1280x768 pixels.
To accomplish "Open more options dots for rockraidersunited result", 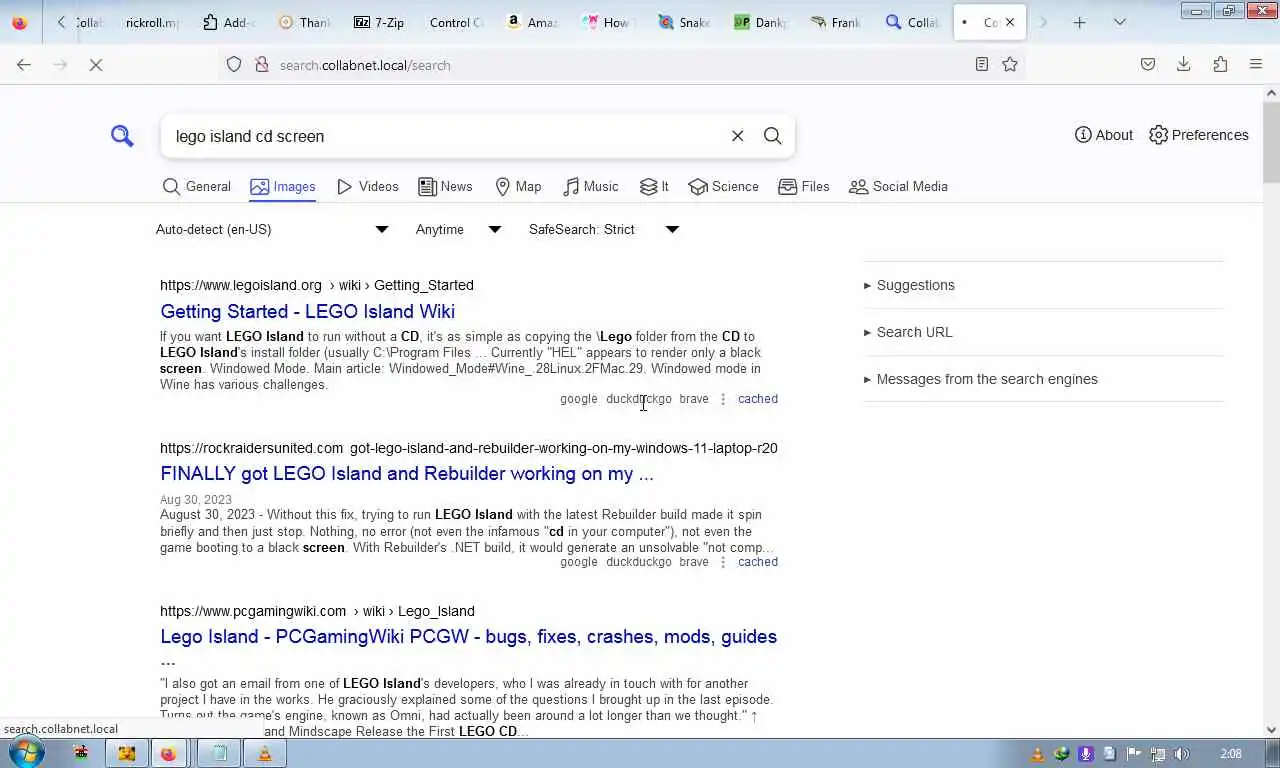I will 723,561.
